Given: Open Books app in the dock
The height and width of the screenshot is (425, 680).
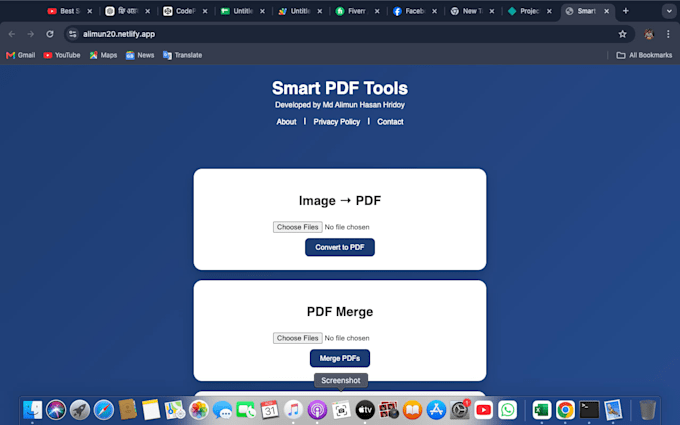Looking at the screenshot, I should click(x=412, y=410).
